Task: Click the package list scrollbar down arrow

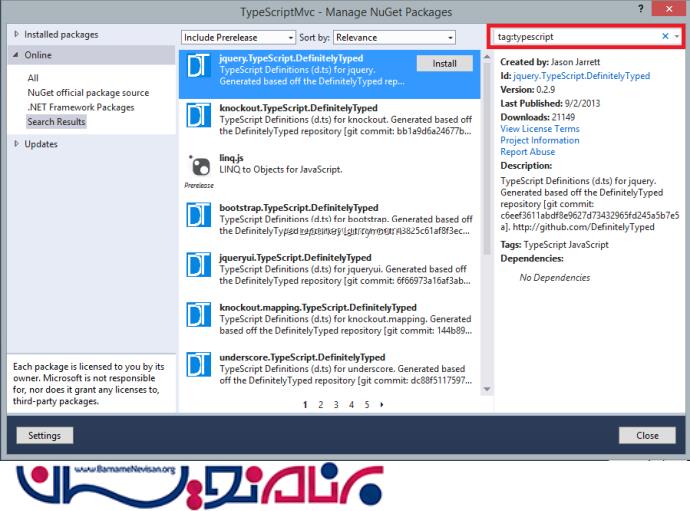Action: pyautogui.click(x=487, y=389)
